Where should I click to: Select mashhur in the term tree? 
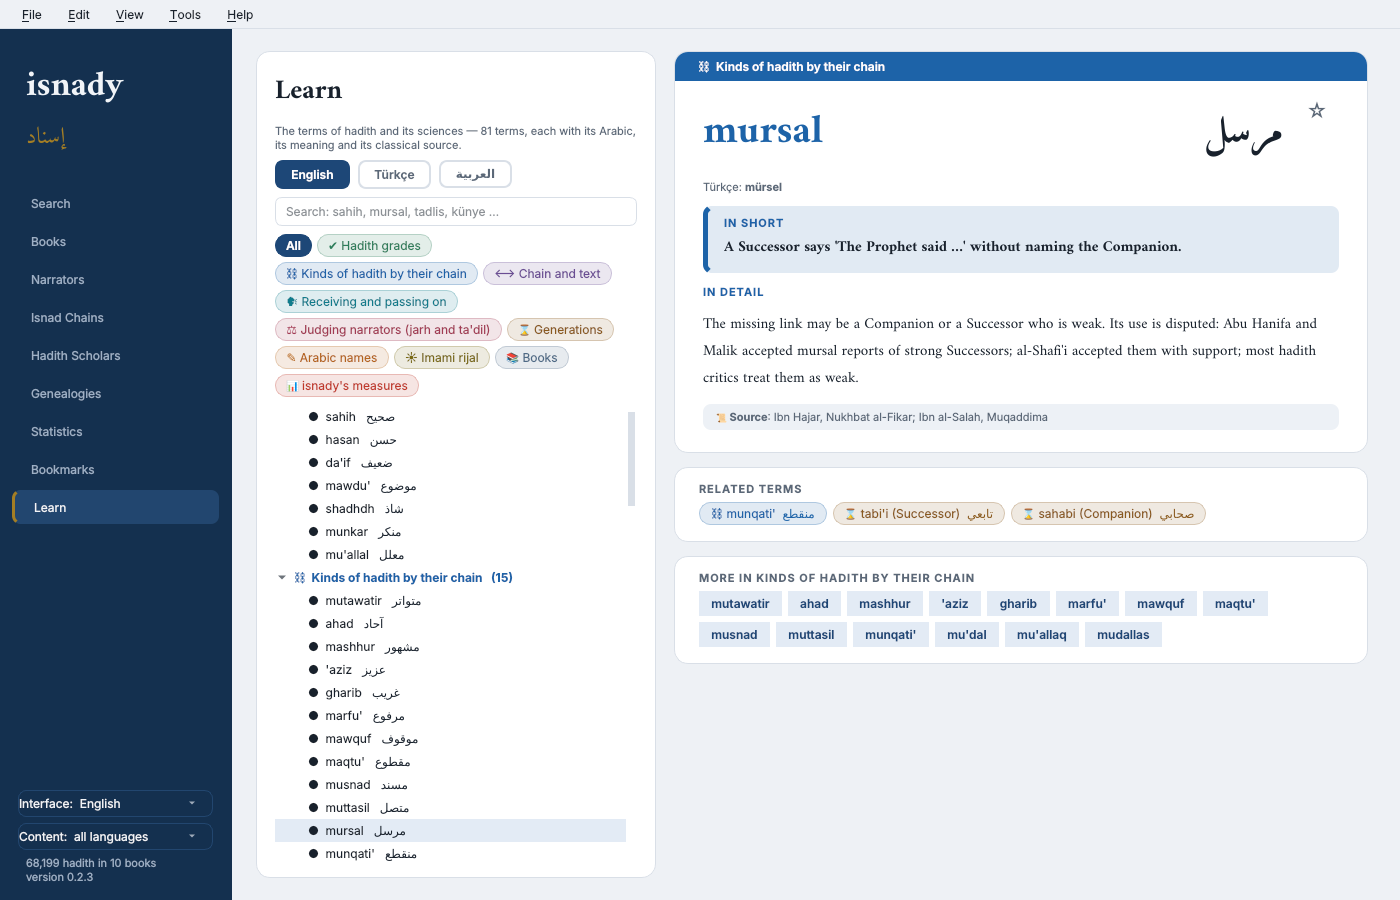tap(450, 647)
